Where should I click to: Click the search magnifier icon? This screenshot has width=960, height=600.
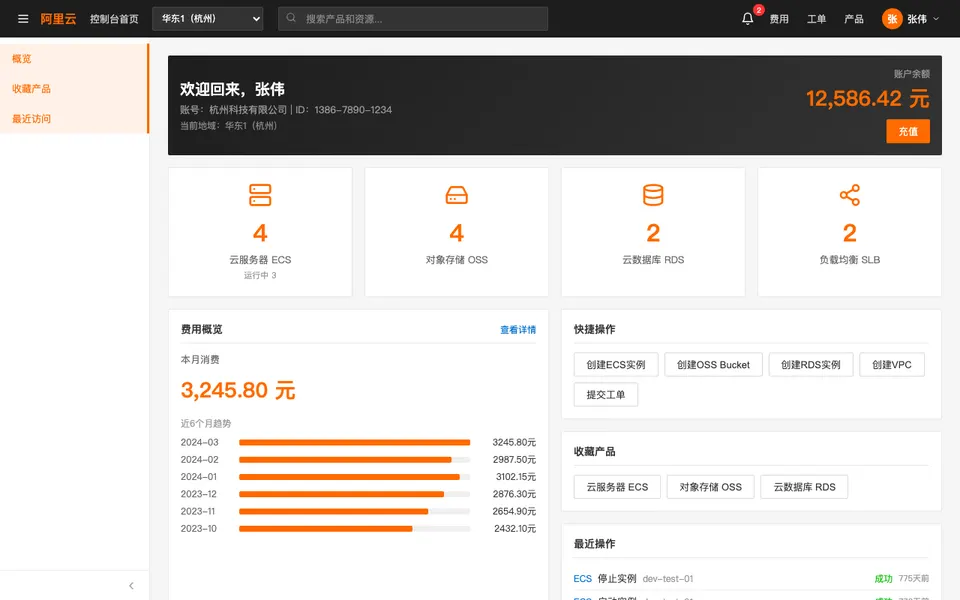(291, 18)
